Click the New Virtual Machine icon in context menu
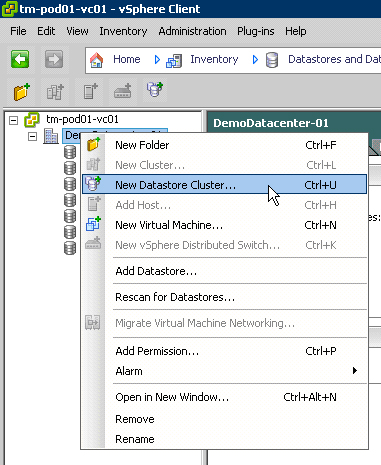Image resolution: width=381 pixels, height=465 pixels. coord(93,224)
